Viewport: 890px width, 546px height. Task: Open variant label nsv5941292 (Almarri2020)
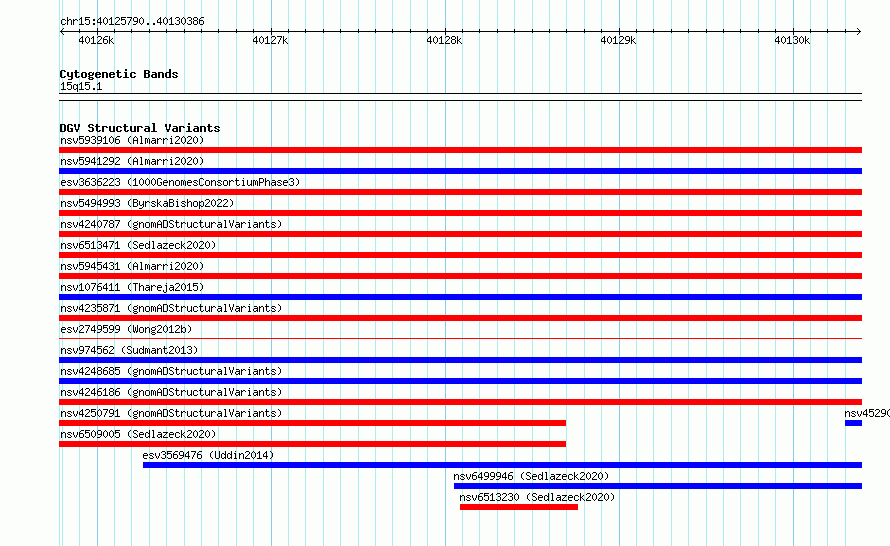[x=132, y=161]
